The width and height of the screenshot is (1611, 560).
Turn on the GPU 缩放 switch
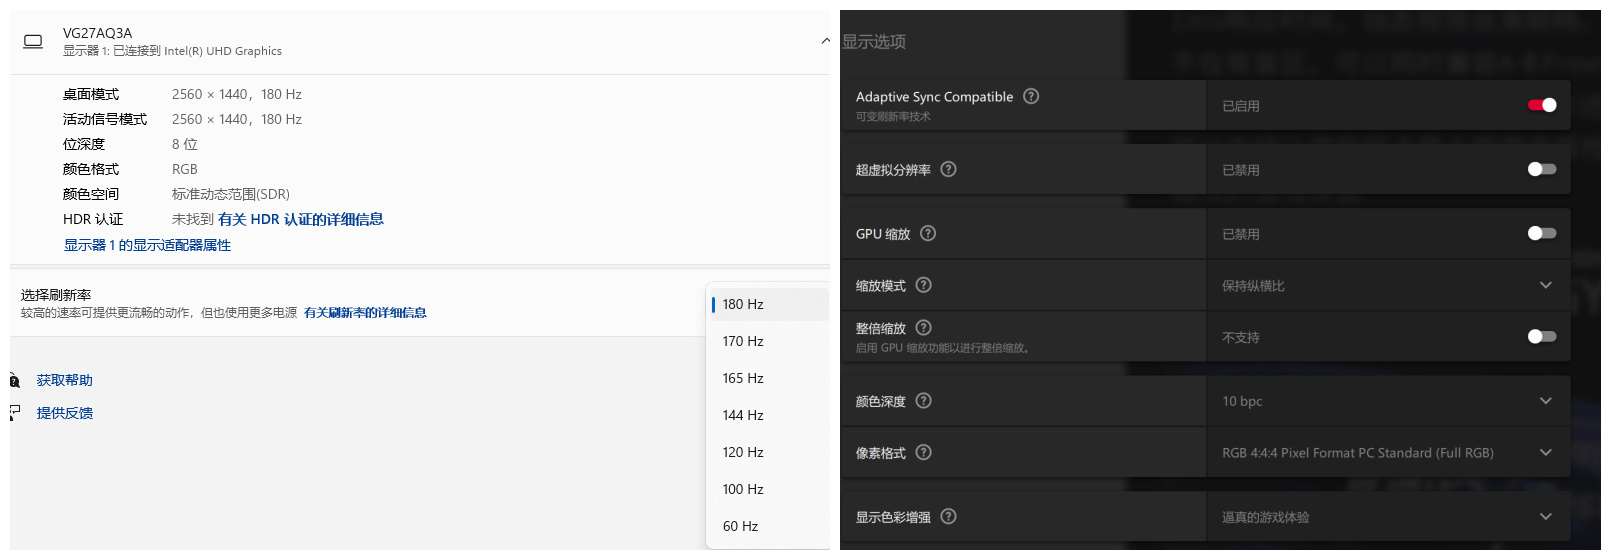tap(1541, 233)
